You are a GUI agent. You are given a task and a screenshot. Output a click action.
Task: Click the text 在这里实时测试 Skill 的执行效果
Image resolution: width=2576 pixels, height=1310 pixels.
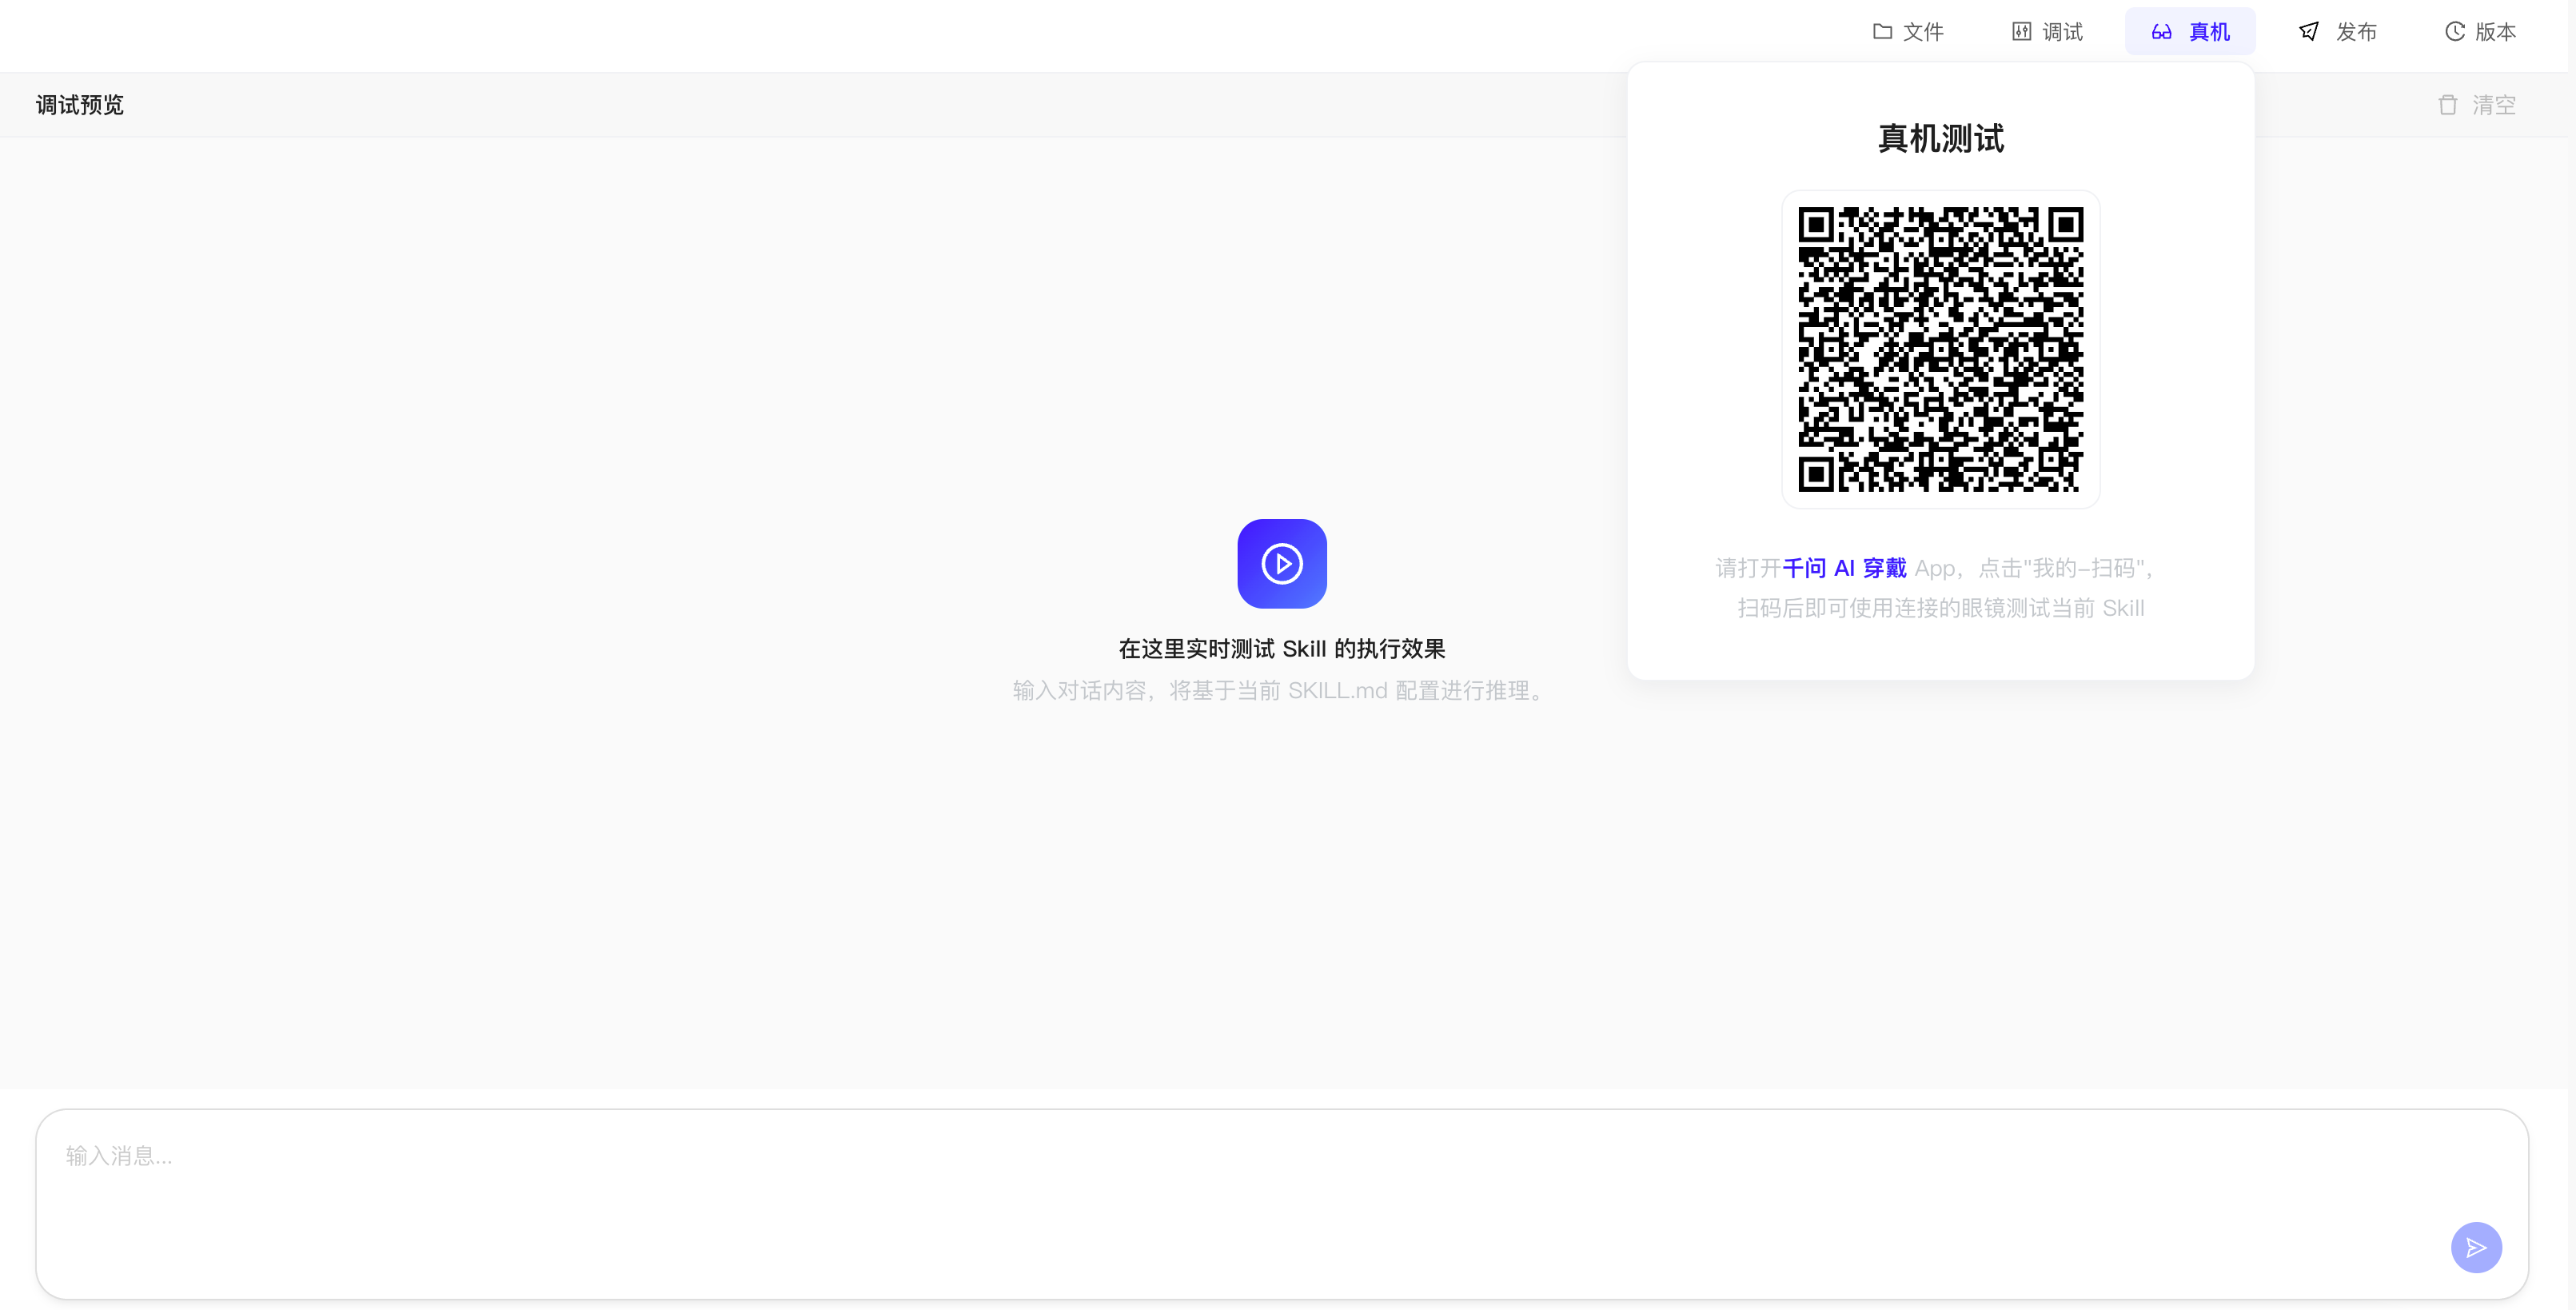(1282, 649)
